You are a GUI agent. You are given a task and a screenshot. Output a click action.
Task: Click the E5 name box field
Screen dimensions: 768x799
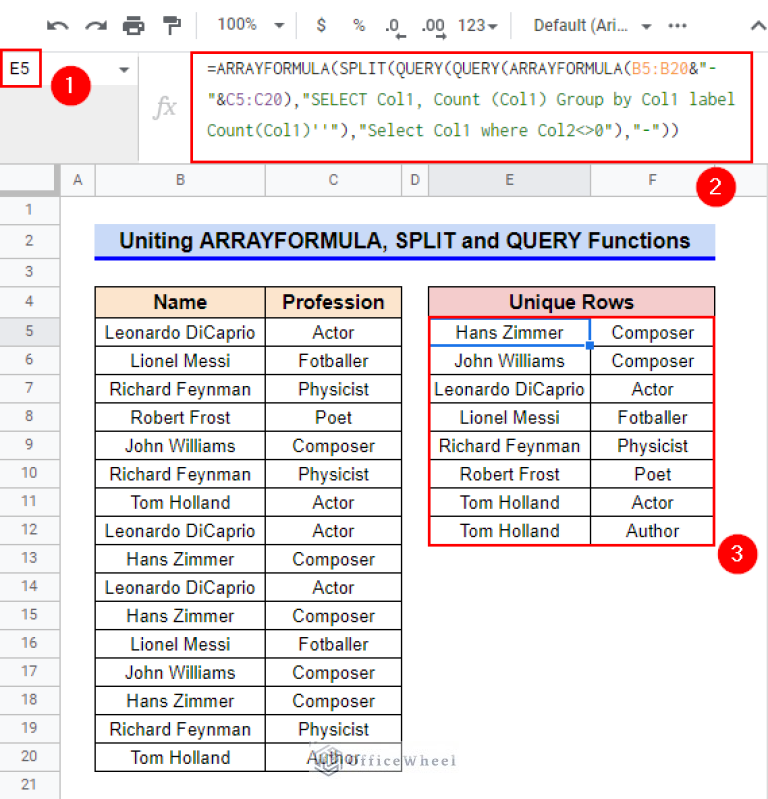(22, 70)
